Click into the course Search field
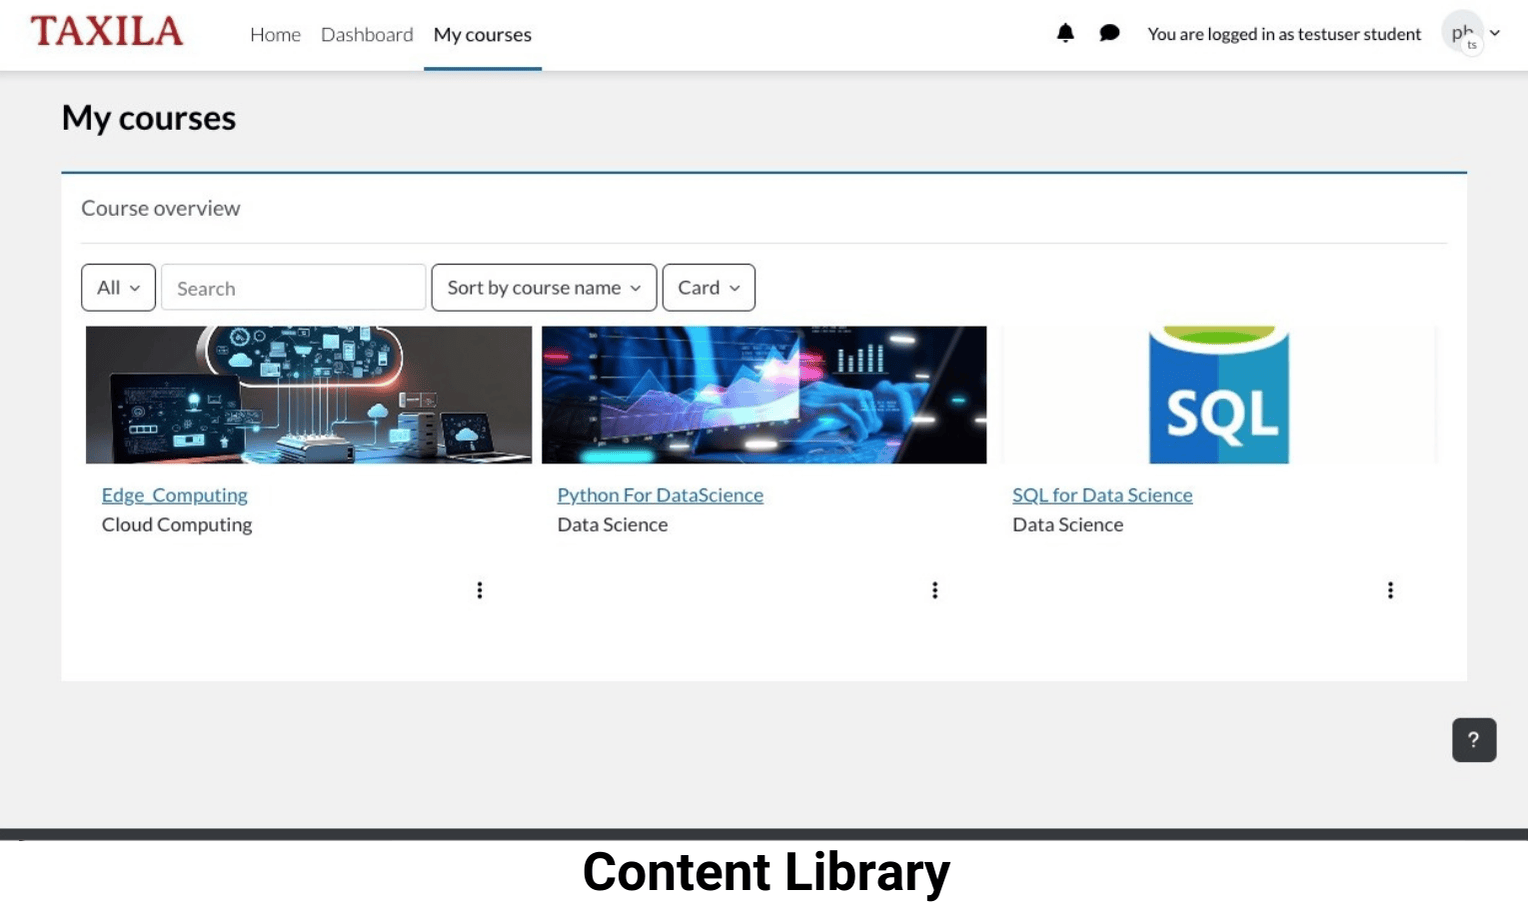This screenshot has height=915, width=1528. [293, 288]
